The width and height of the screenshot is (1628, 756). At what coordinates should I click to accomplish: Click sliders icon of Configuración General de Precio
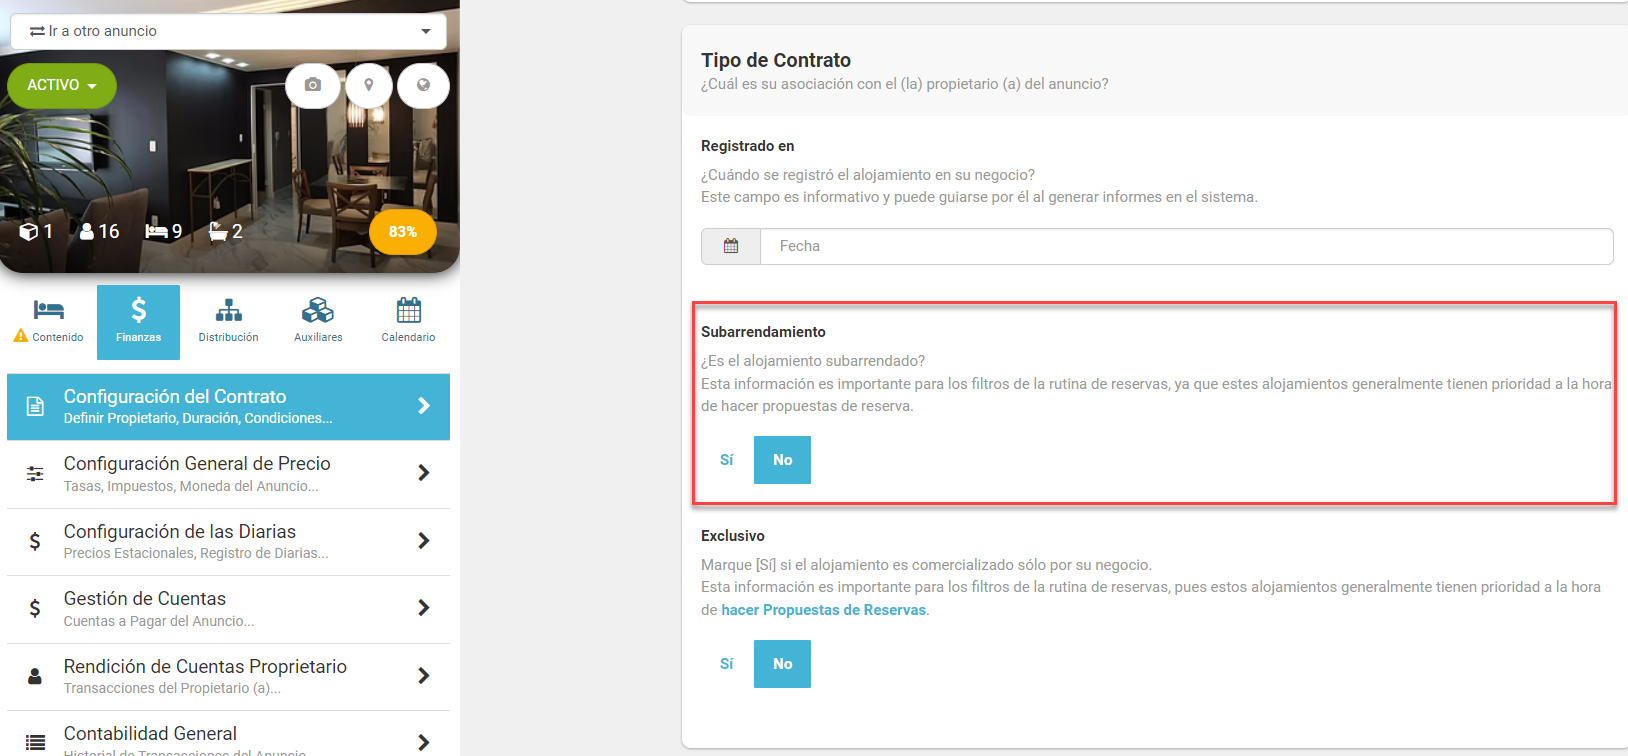pos(35,474)
